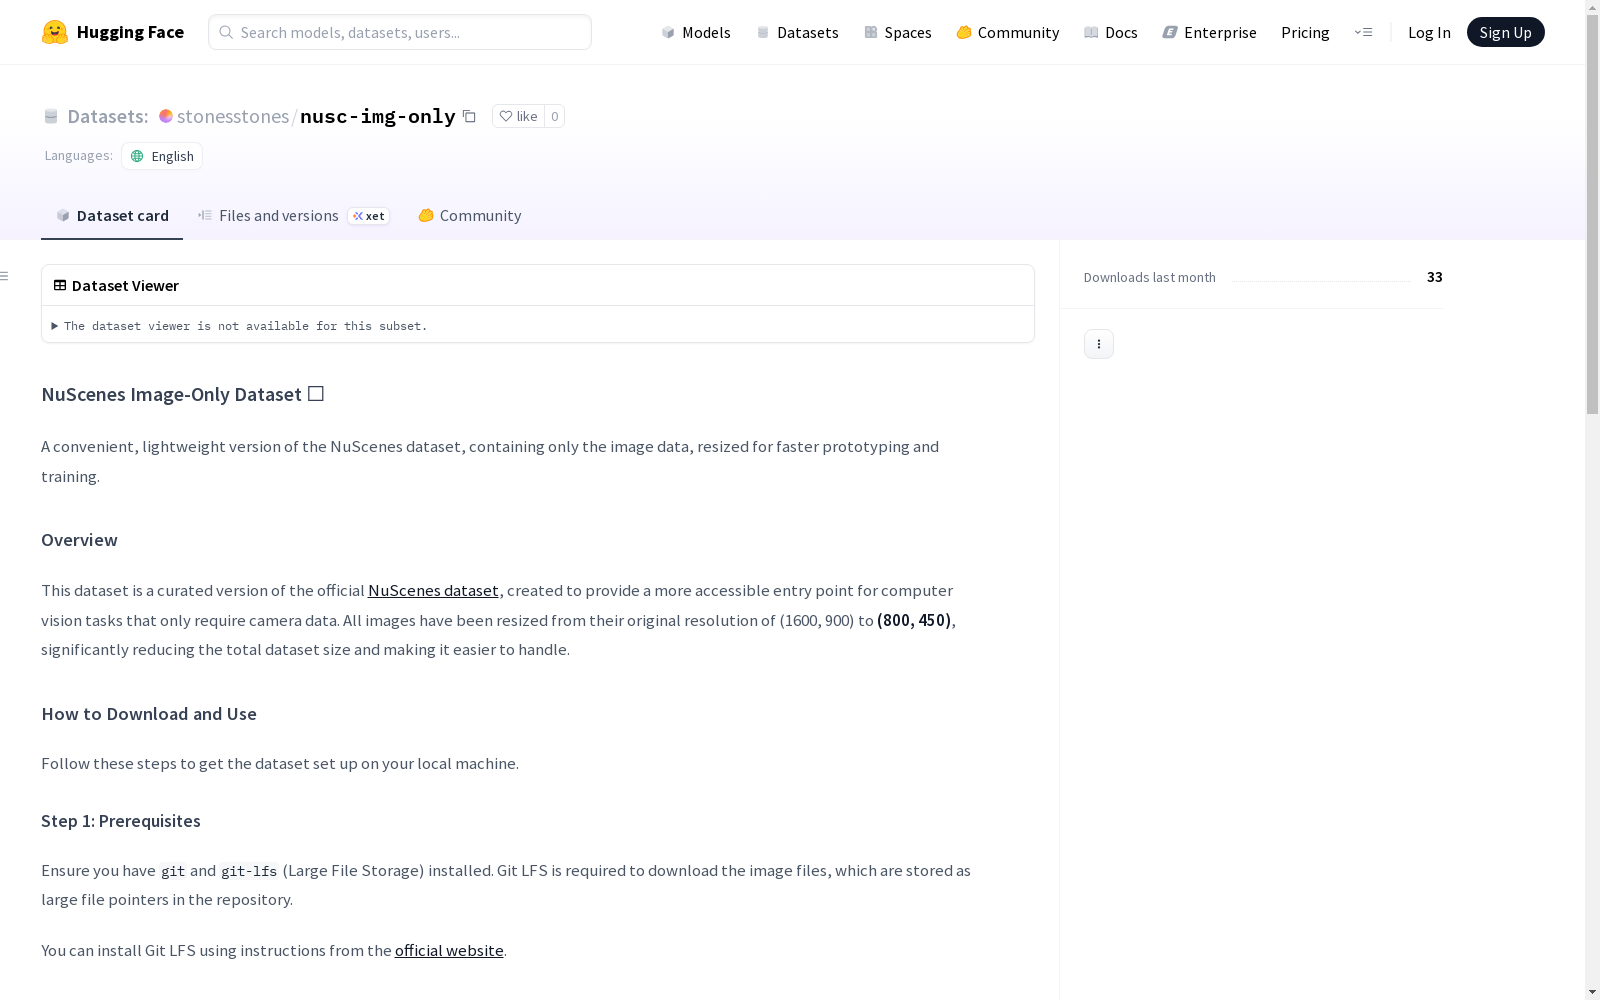Open the stonesstones user profile link

tap(233, 116)
